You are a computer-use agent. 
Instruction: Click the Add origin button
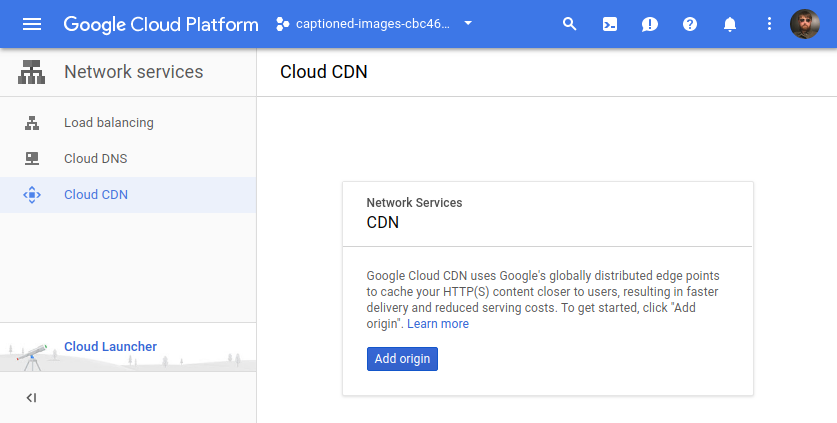(x=402, y=359)
